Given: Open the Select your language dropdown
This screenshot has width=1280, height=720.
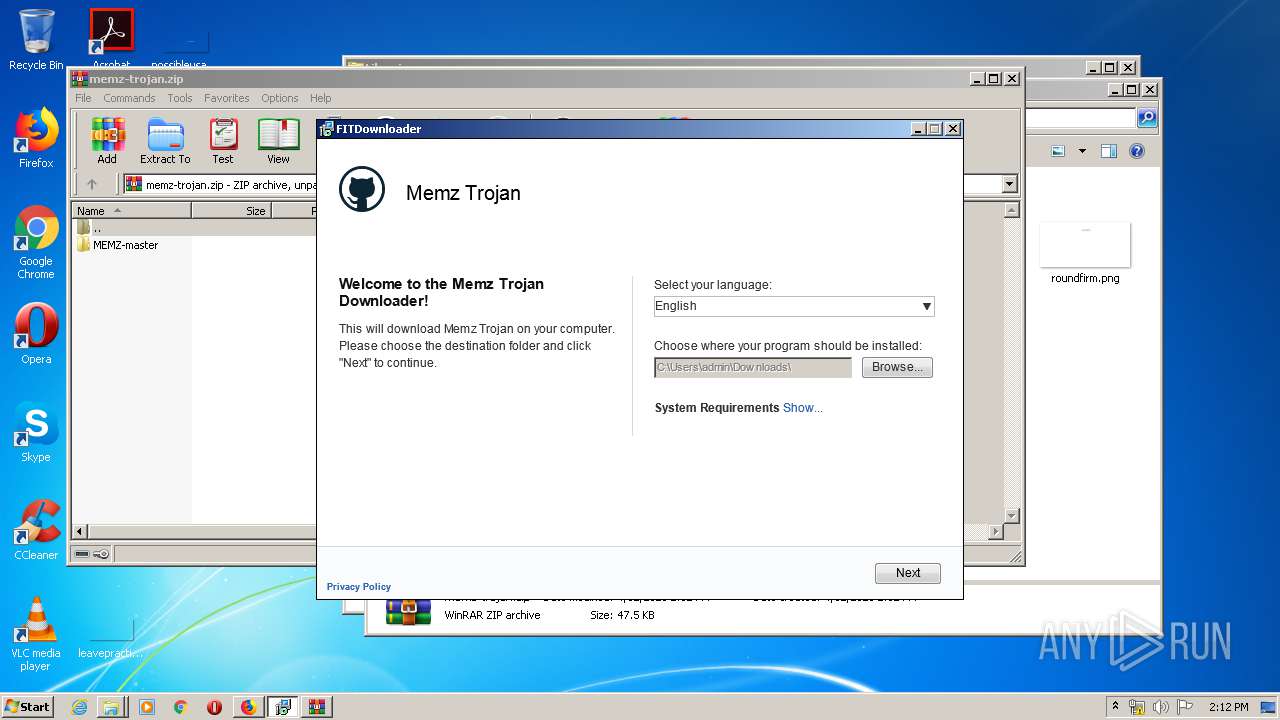Looking at the screenshot, I should tap(794, 306).
